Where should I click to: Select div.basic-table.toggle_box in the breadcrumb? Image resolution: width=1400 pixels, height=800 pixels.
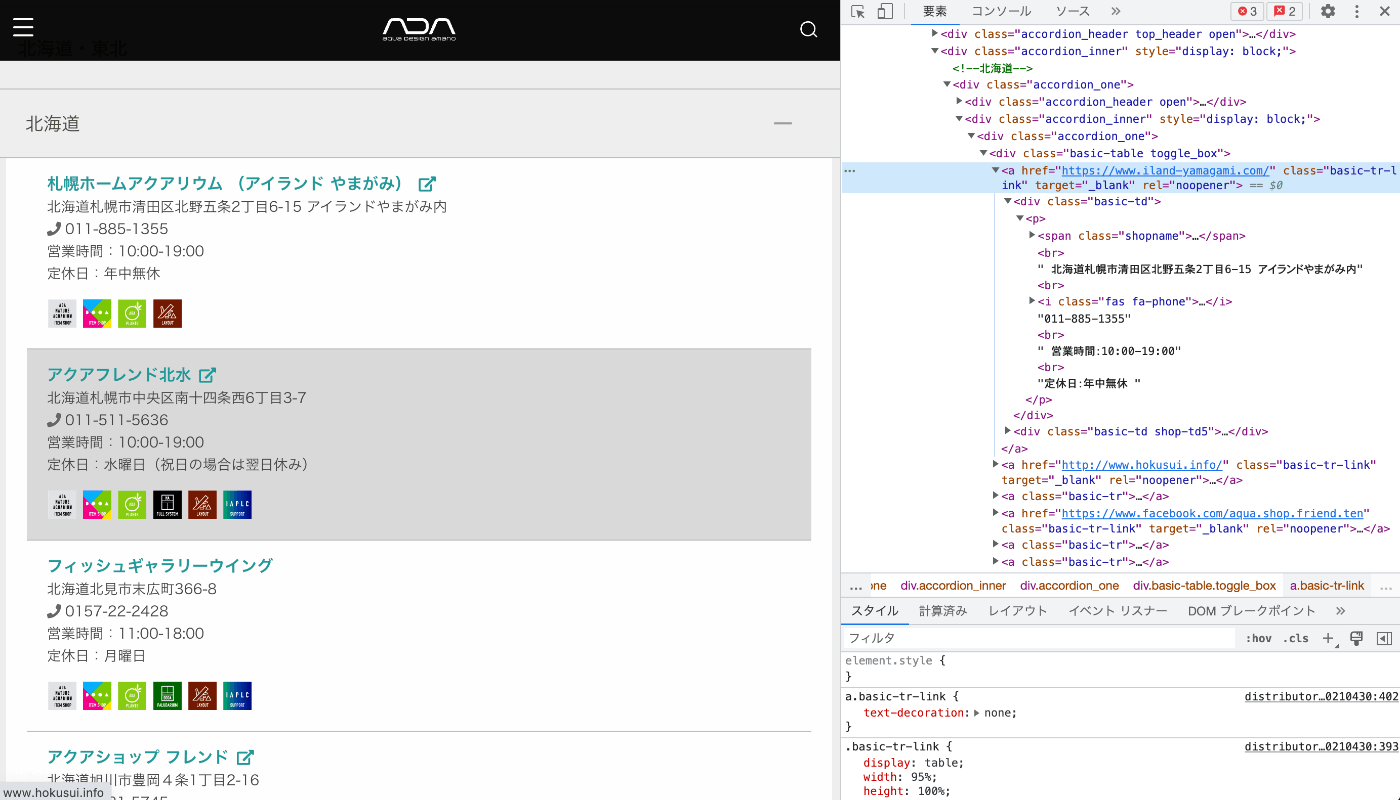(1204, 586)
